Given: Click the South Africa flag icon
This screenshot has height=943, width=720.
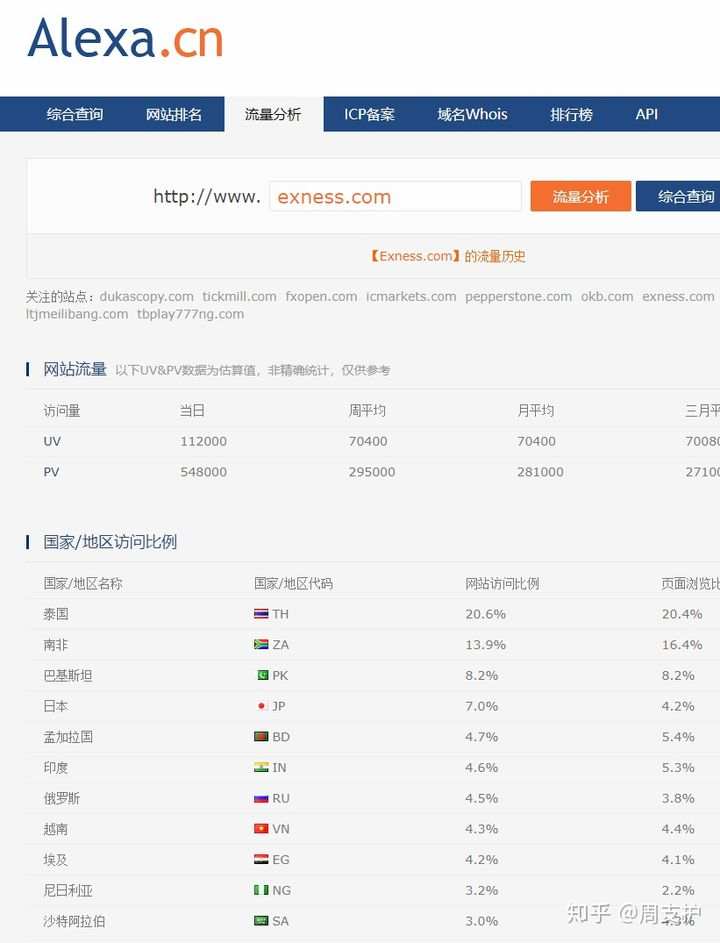Looking at the screenshot, I should pyautogui.click(x=261, y=645).
